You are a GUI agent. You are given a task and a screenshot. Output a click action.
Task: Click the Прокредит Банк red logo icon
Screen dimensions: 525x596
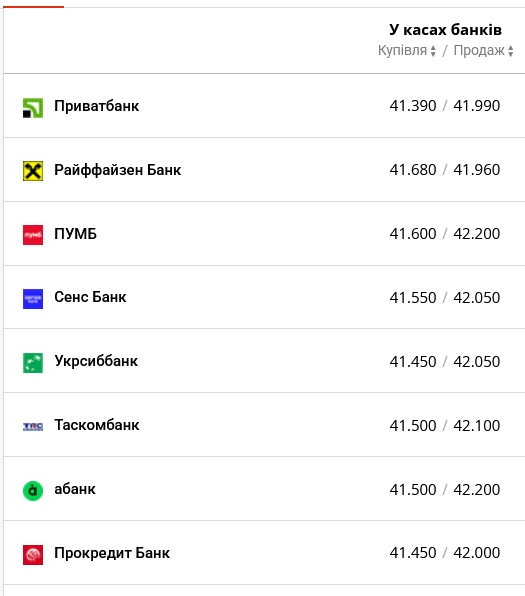pyautogui.click(x=33, y=555)
